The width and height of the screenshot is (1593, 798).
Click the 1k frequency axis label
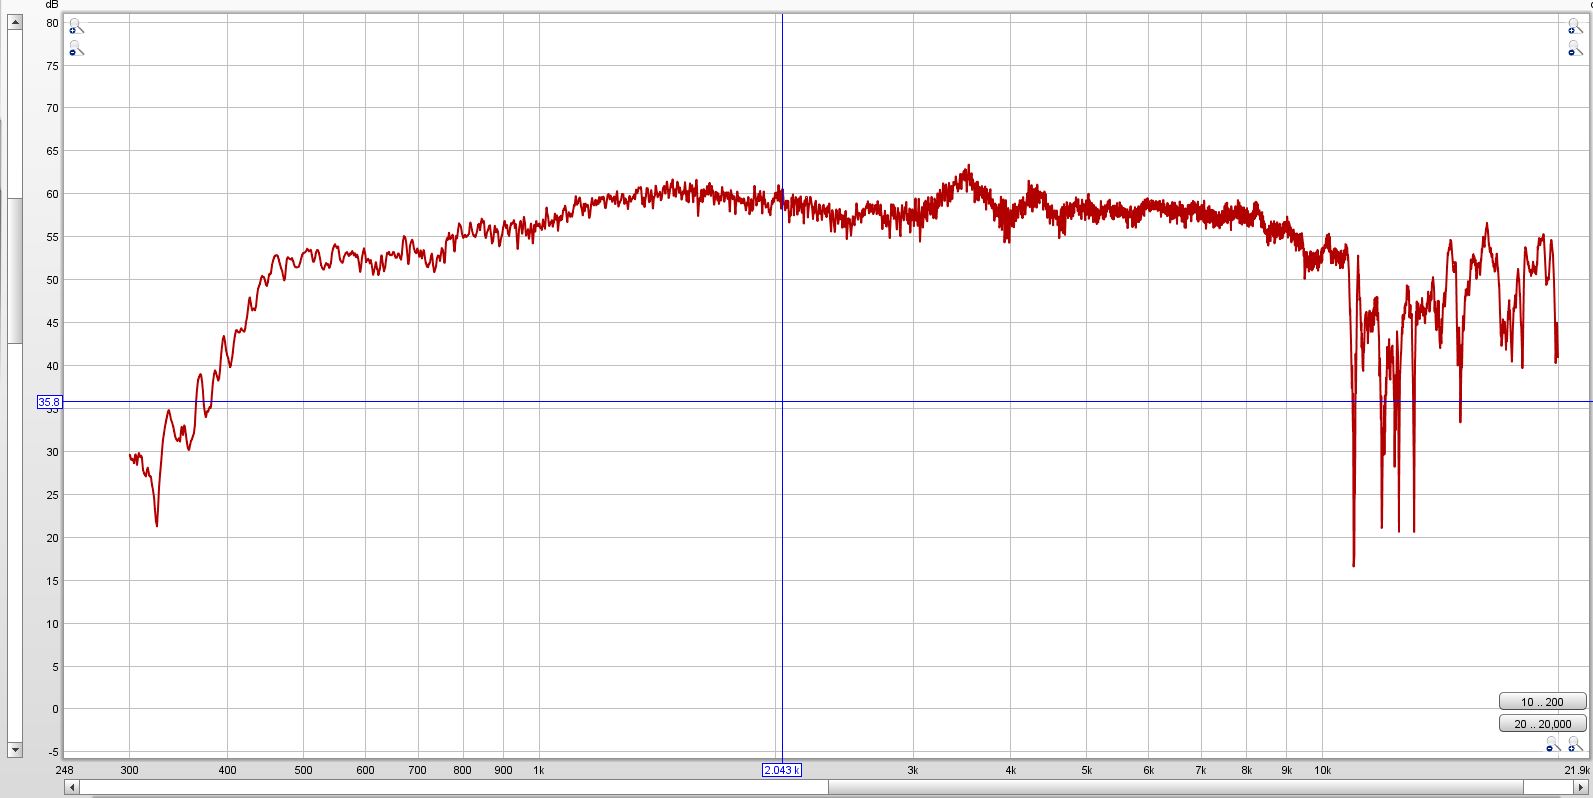click(539, 770)
